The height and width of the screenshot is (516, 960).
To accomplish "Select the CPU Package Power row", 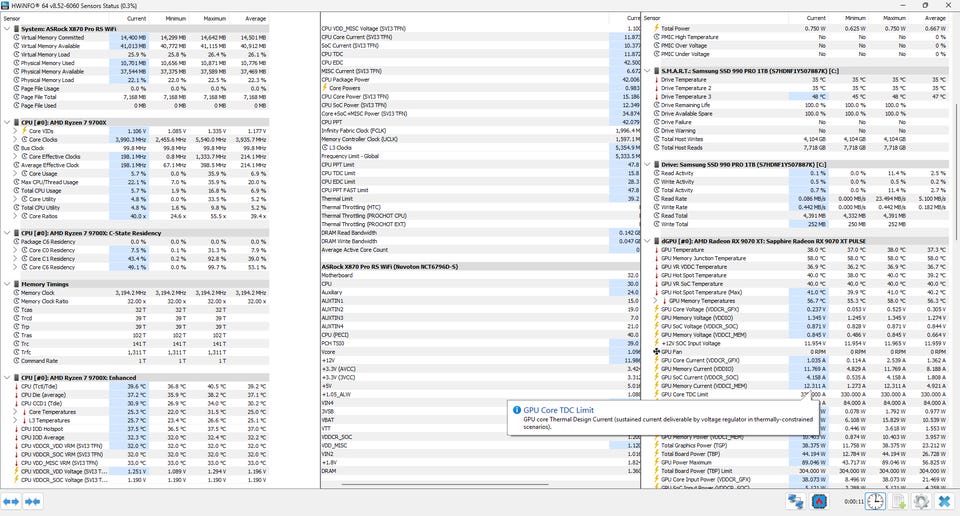I will click(x=481, y=80).
